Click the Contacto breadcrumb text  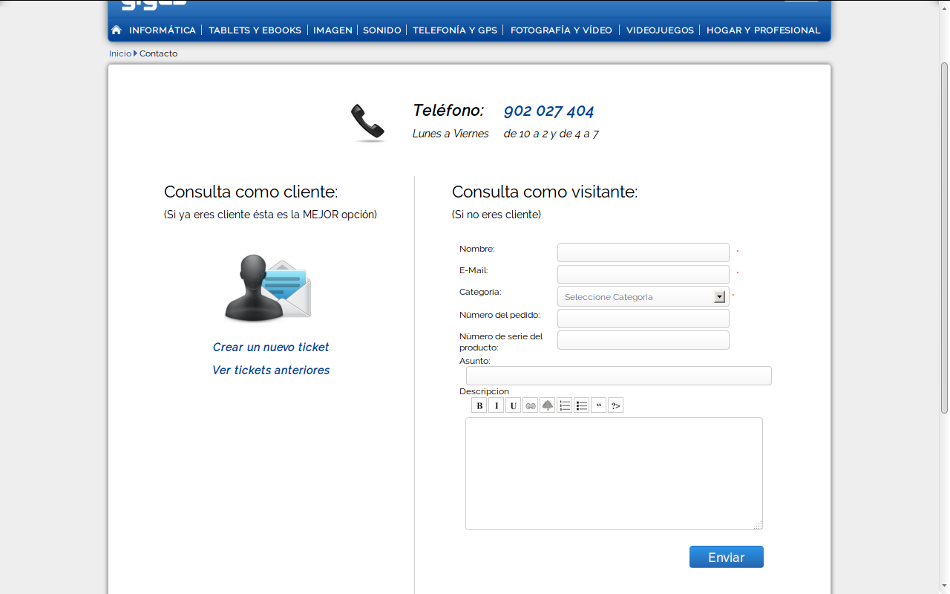coord(158,53)
